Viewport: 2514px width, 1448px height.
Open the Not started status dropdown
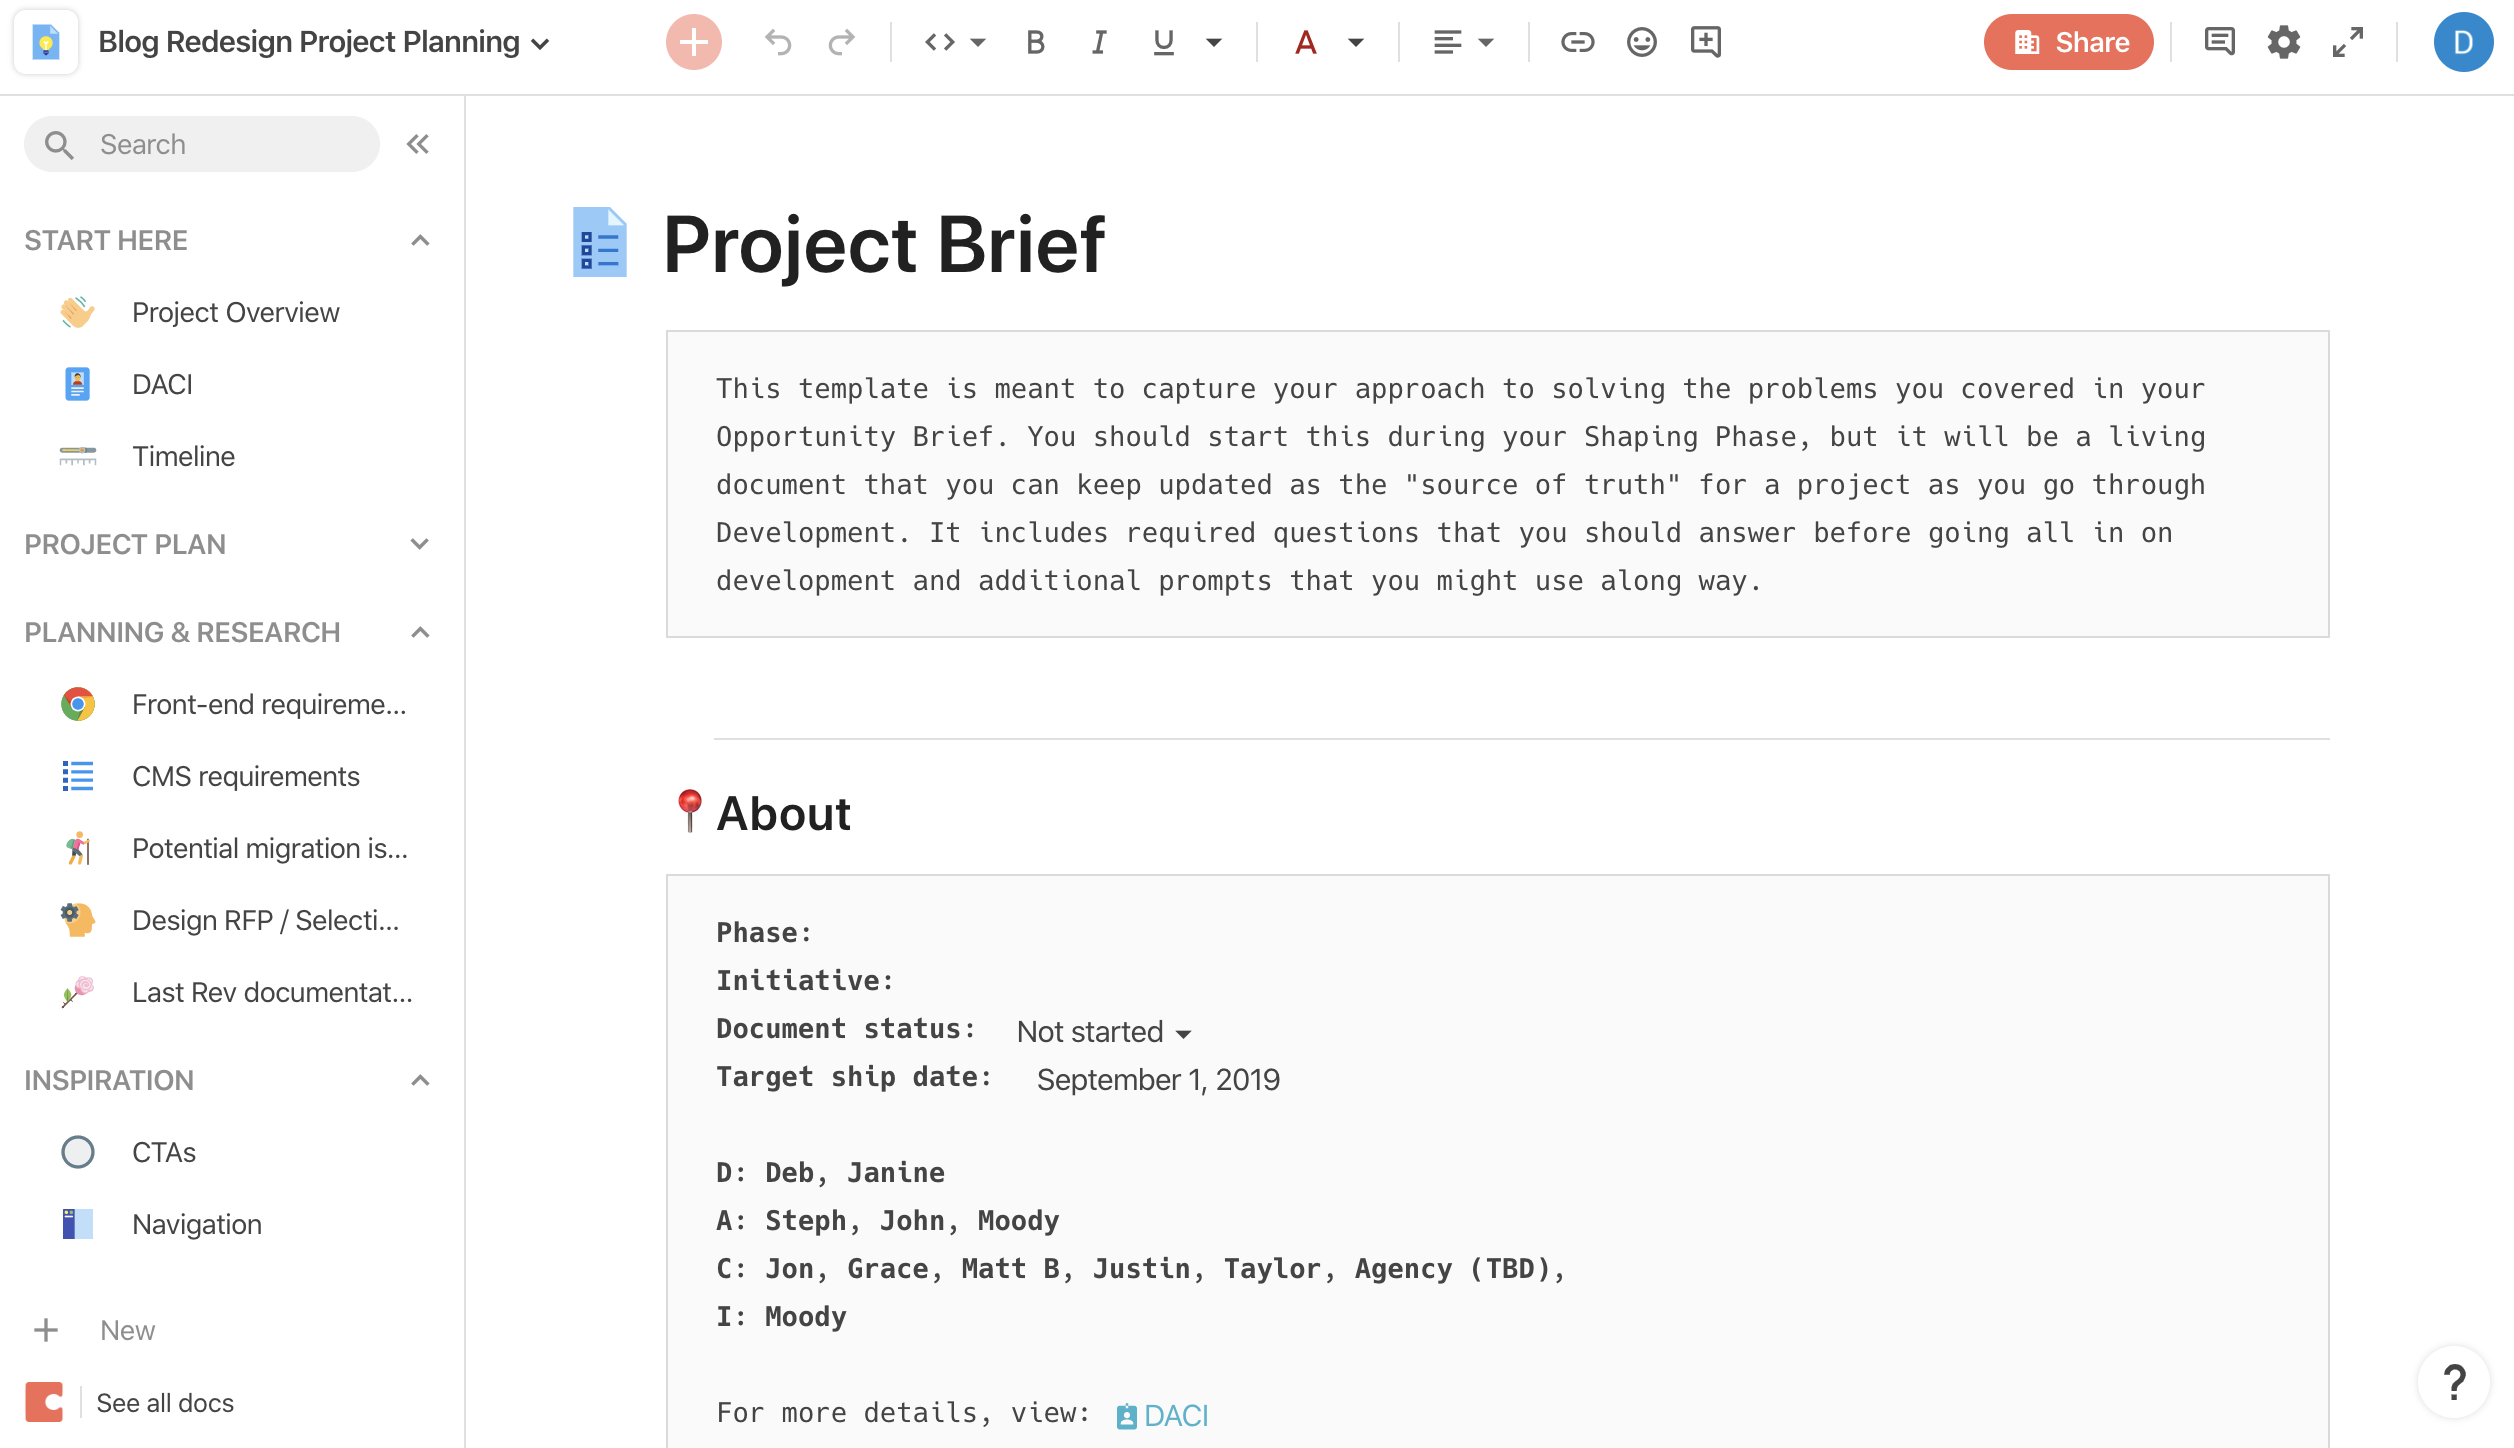[x=1104, y=1032]
